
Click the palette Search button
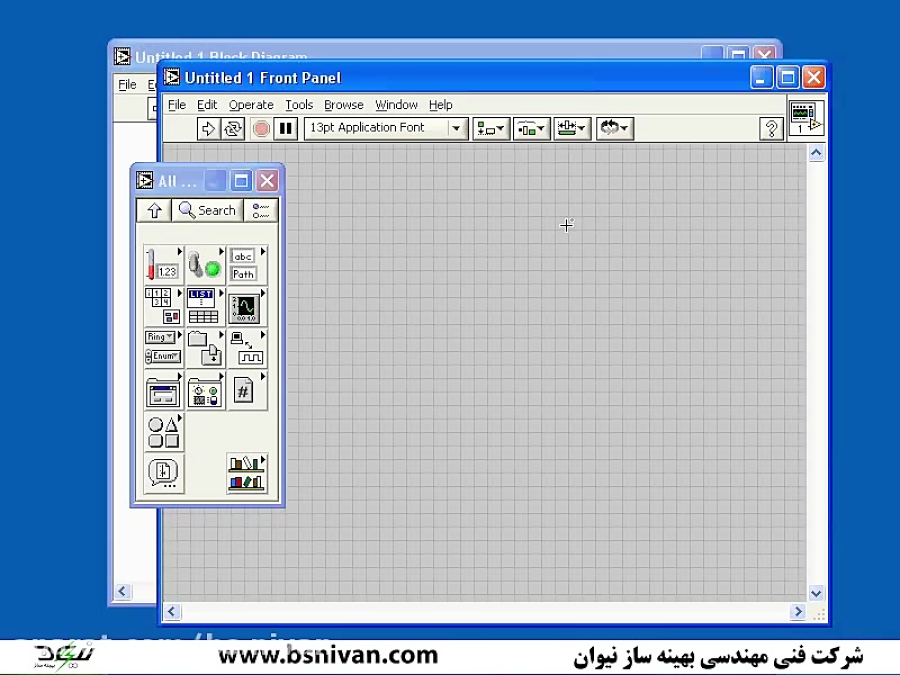207,211
